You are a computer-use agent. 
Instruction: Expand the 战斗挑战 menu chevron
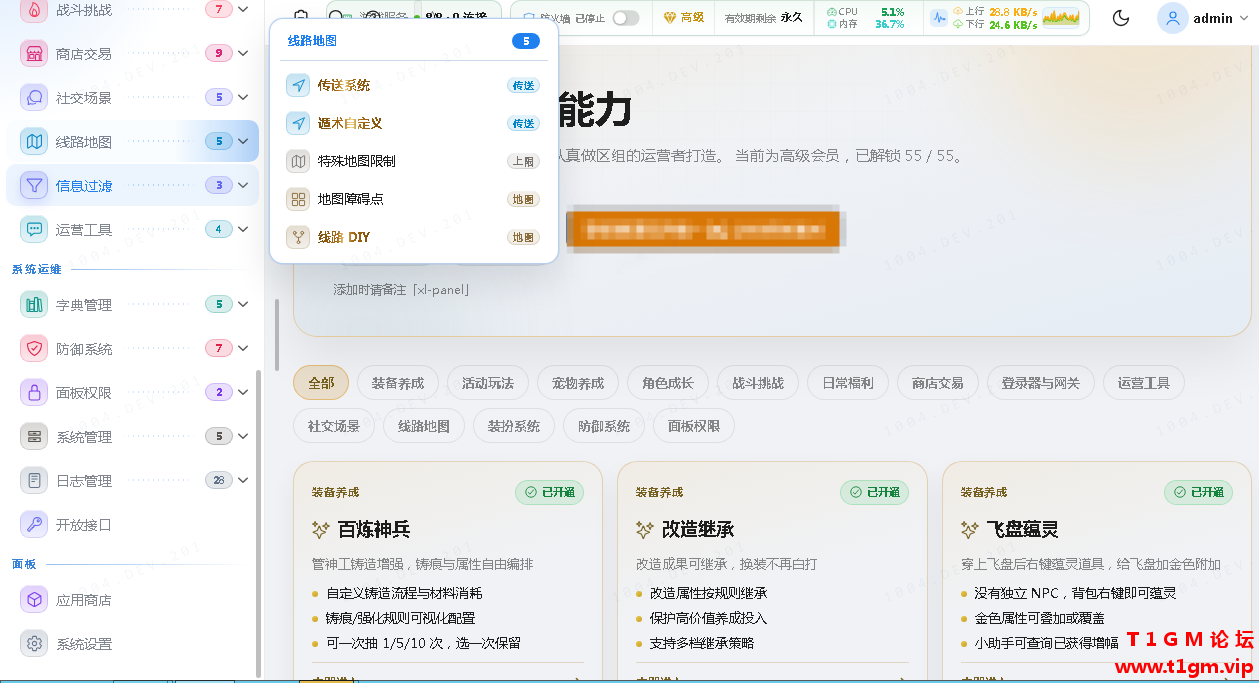tap(243, 9)
